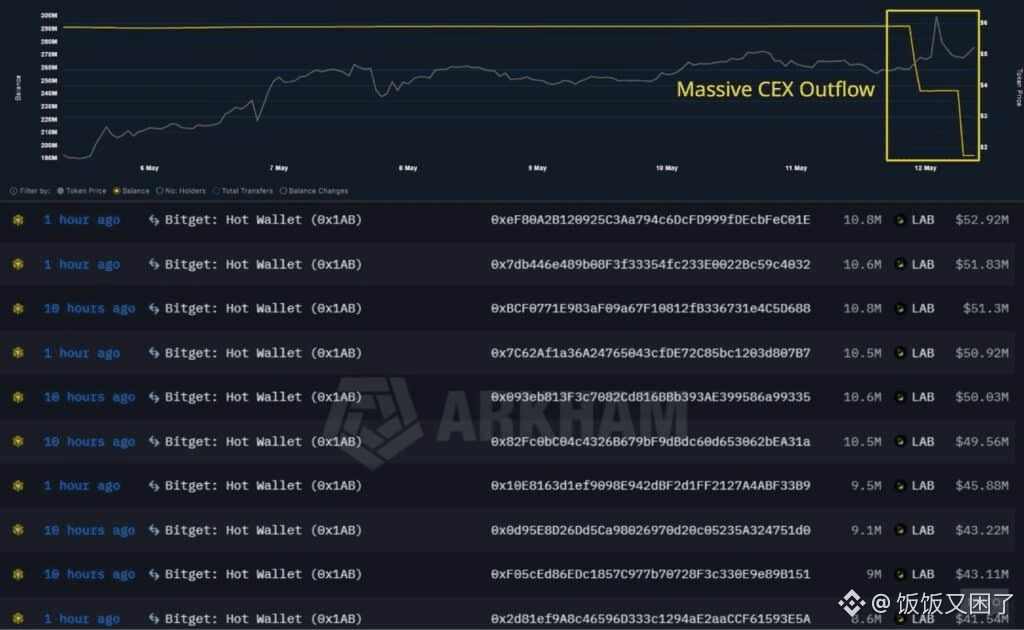Click the Bitget entity icon in the $43.11M row
This screenshot has width=1024, height=630.
[154, 575]
